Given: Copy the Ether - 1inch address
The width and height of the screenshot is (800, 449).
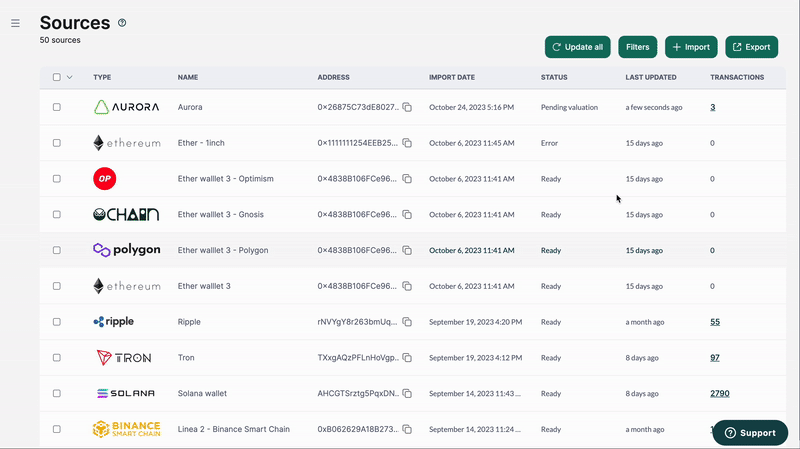Looking at the screenshot, I should point(407,143).
